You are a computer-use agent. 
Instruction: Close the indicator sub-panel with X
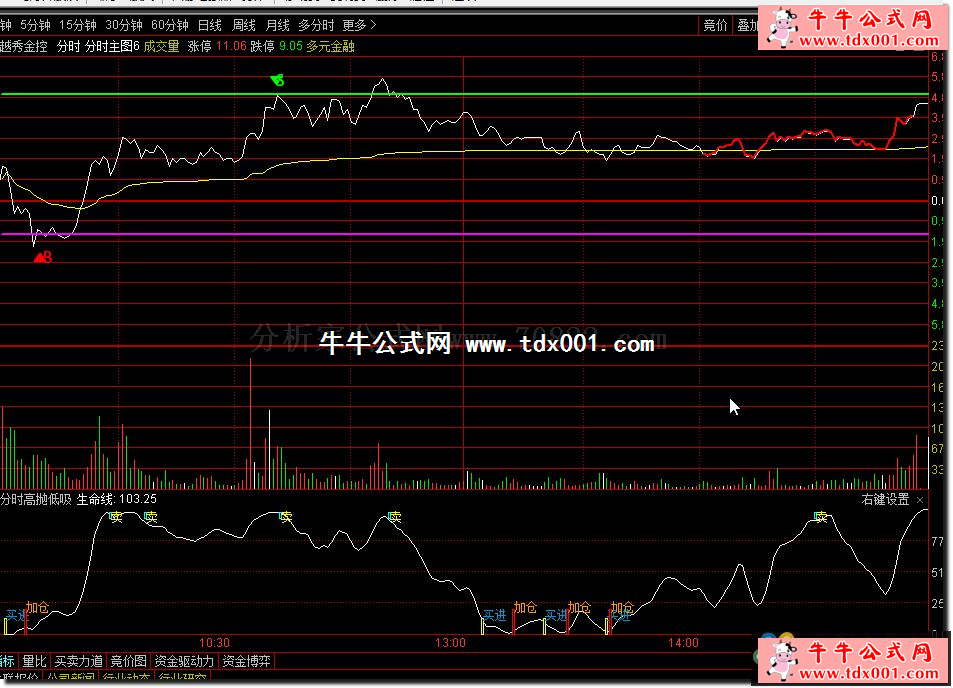click(920, 500)
